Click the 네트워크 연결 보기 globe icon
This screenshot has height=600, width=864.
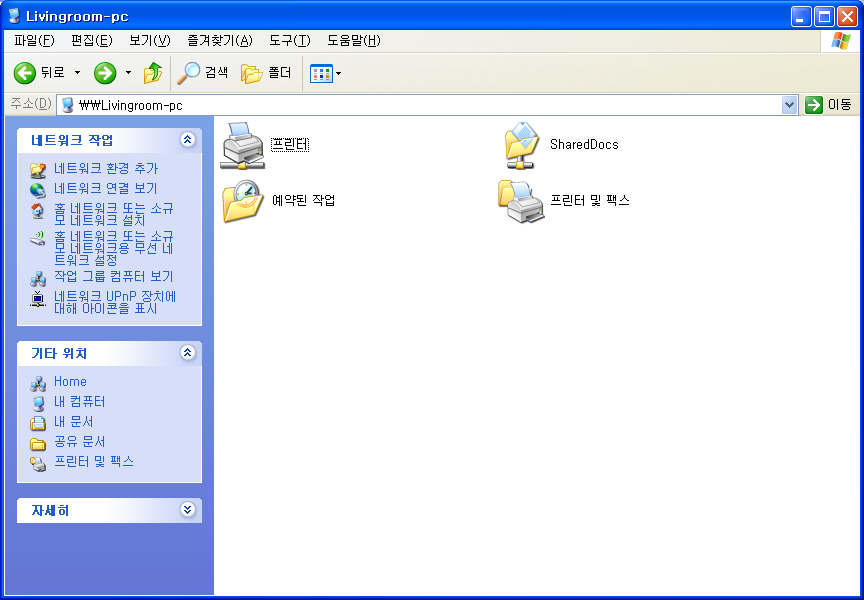coord(37,190)
